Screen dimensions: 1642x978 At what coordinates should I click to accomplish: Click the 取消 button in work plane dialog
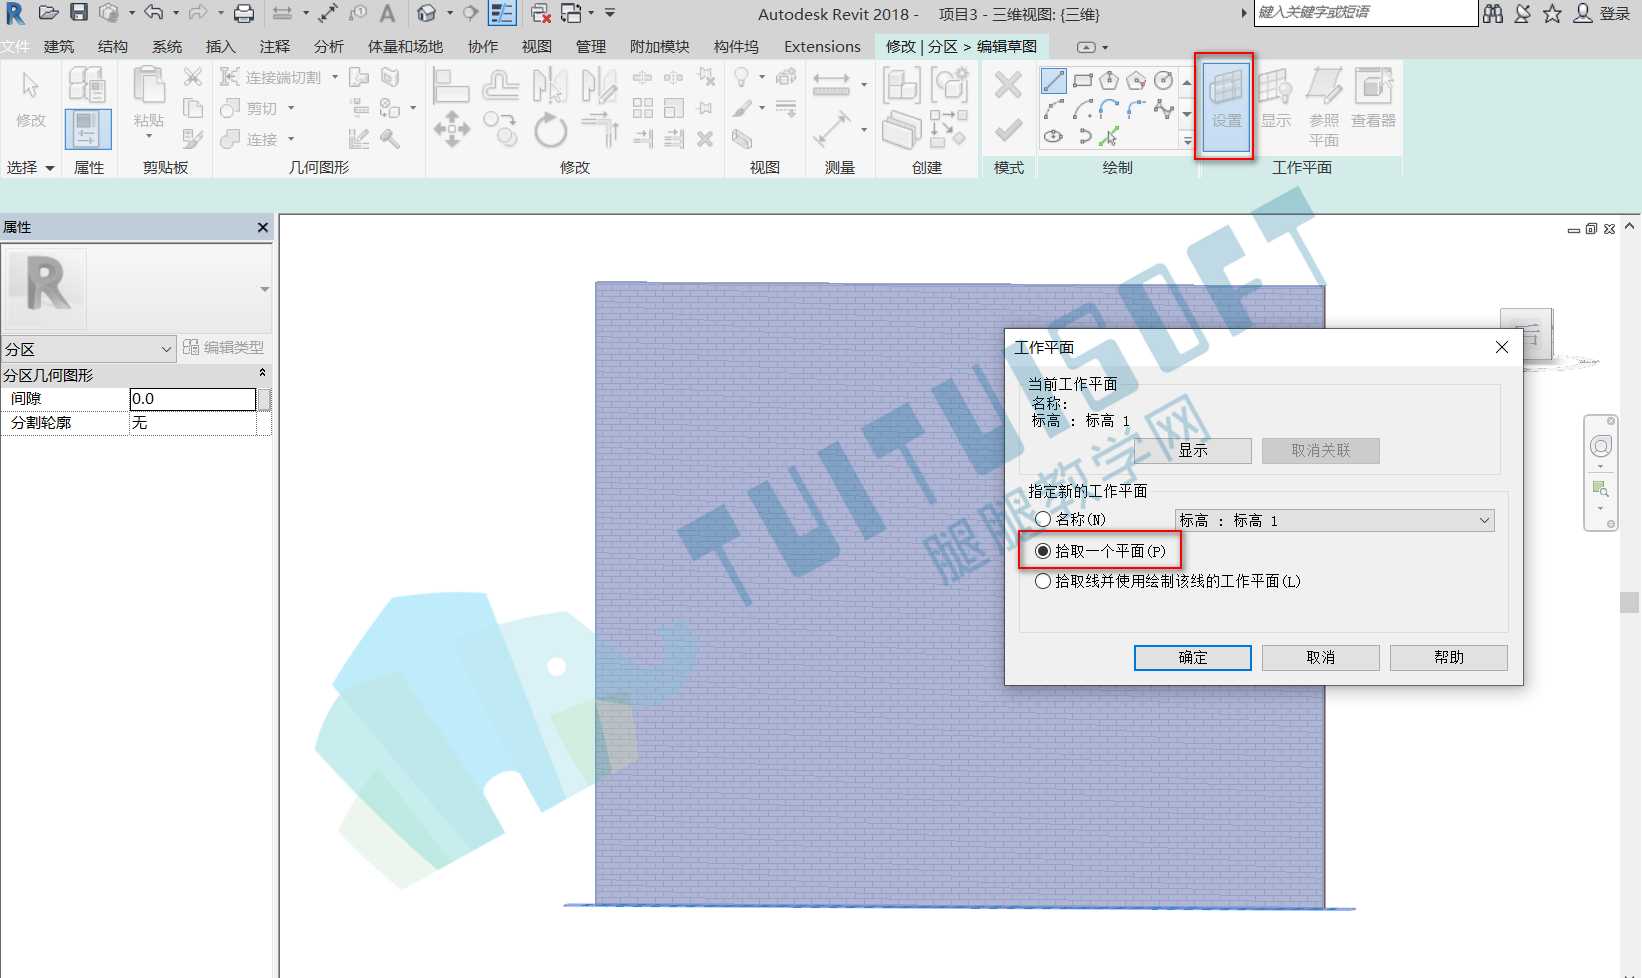pos(1320,657)
